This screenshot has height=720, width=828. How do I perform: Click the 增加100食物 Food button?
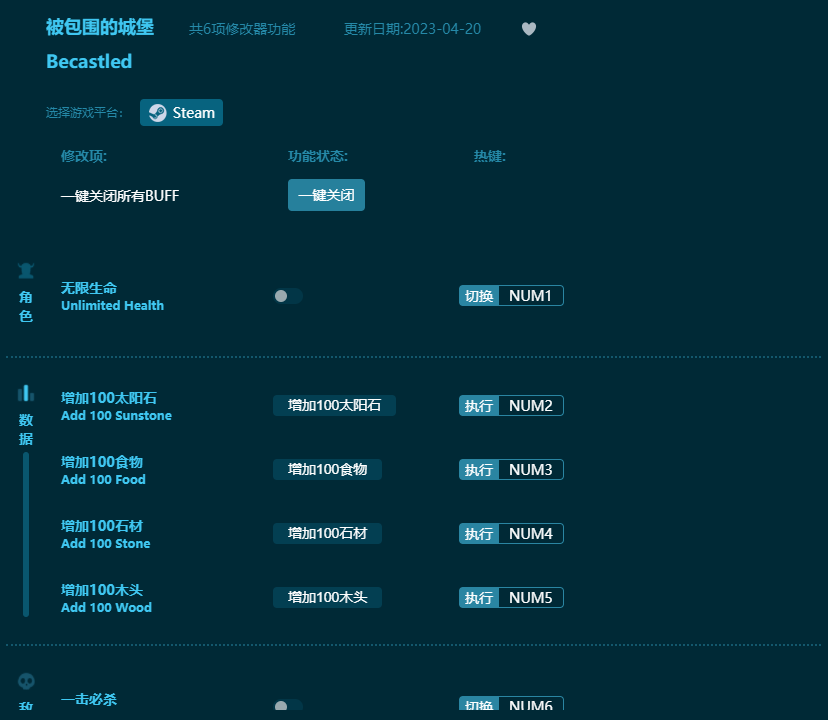327,469
